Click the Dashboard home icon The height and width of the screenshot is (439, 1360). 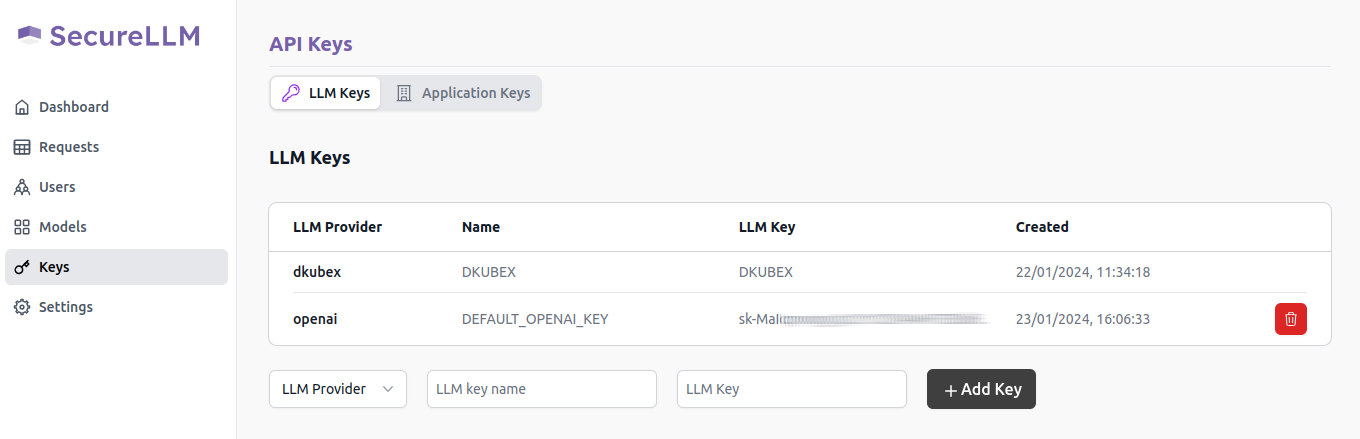tap(22, 107)
